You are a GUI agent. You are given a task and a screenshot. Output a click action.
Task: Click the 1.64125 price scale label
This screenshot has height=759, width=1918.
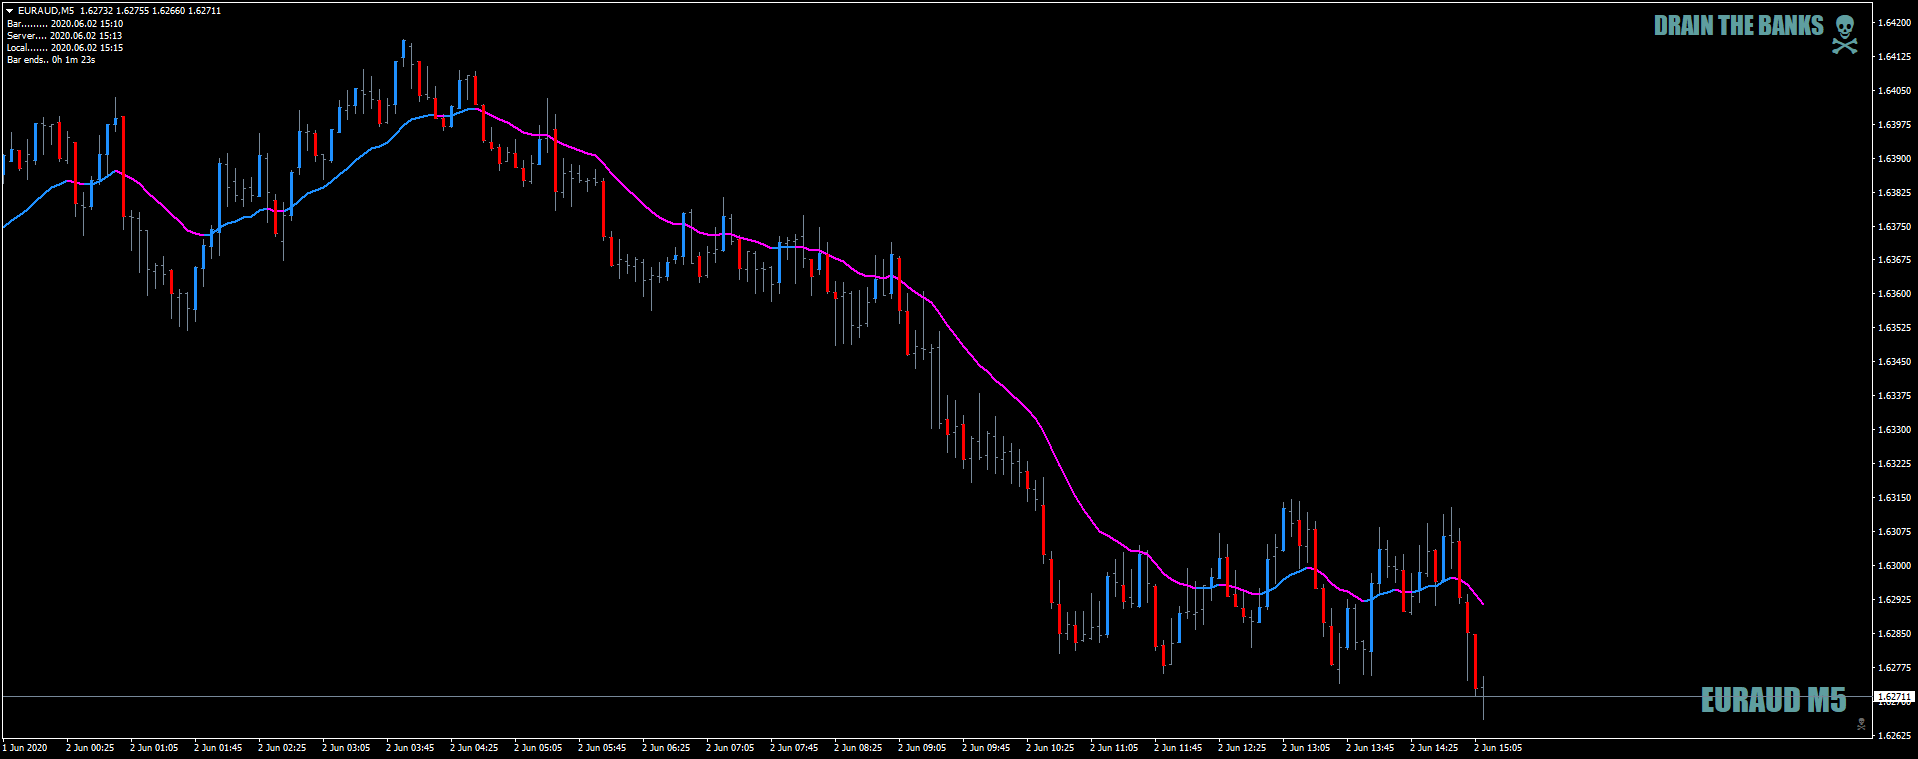[1894, 56]
